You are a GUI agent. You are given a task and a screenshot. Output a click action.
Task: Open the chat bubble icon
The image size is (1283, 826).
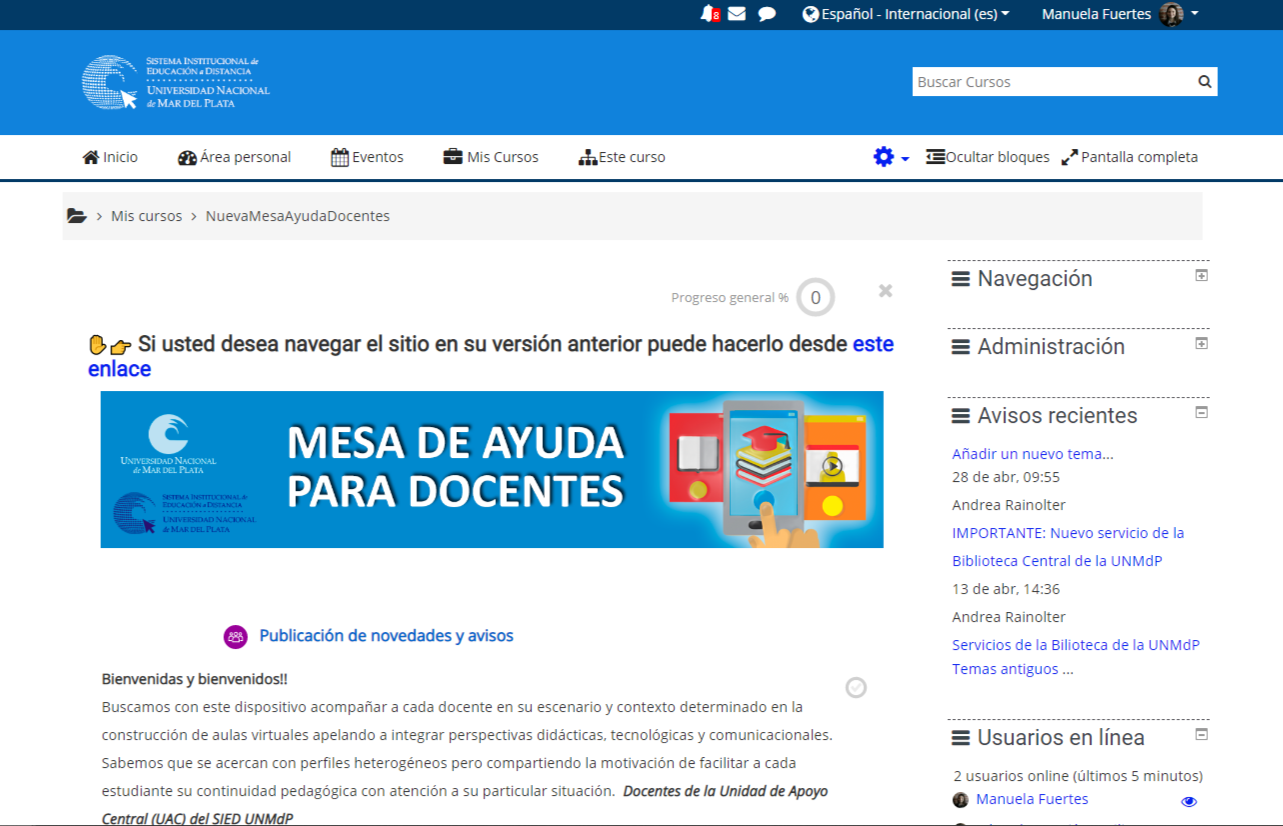tap(767, 14)
